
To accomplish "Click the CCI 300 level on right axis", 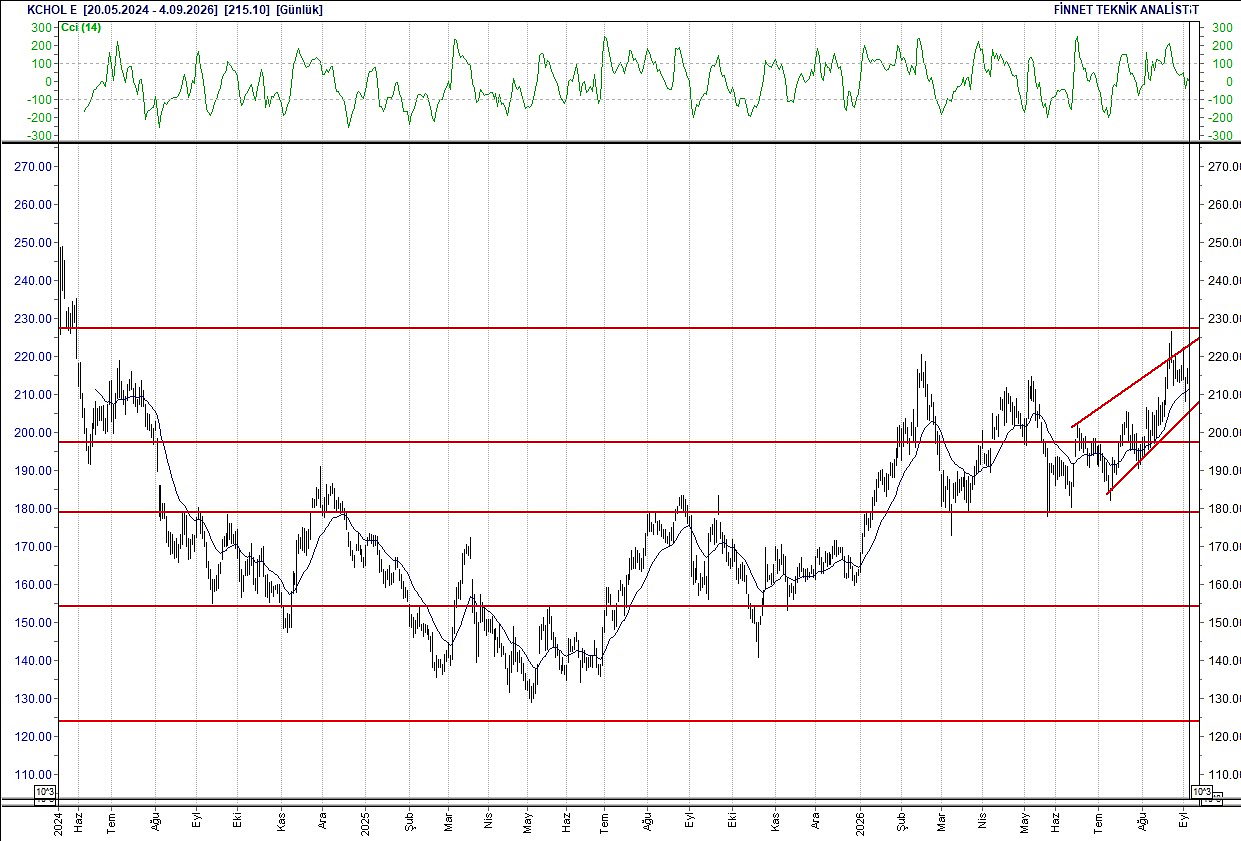I will point(1222,28).
